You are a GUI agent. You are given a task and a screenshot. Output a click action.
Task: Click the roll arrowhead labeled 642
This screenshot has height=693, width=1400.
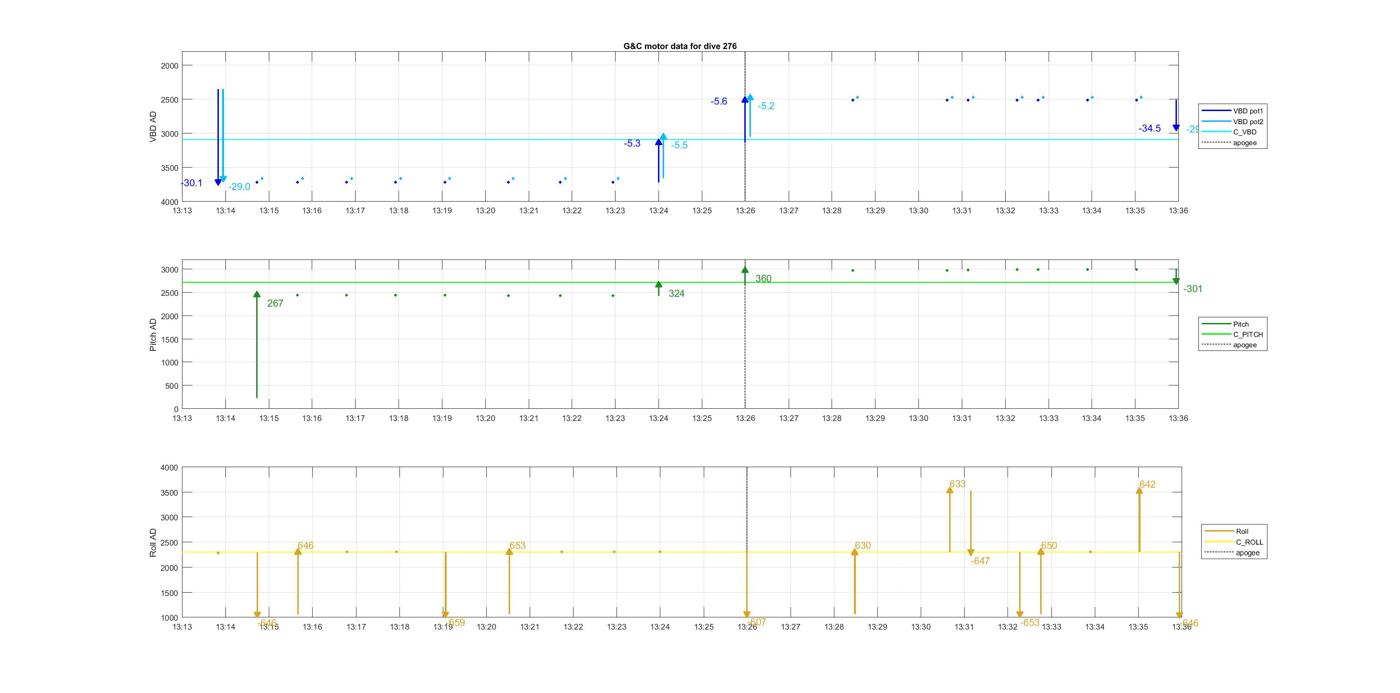[1139, 491]
